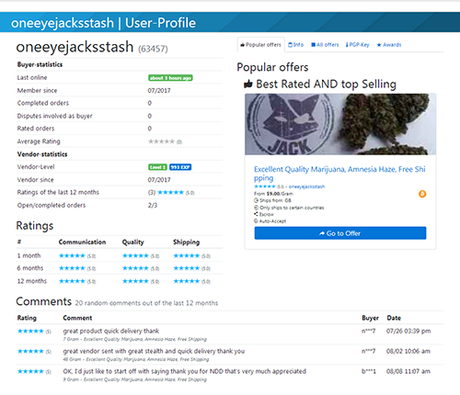The height and width of the screenshot is (395, 460).
Task: Open the All offers tab
Action: pos(325,45)
